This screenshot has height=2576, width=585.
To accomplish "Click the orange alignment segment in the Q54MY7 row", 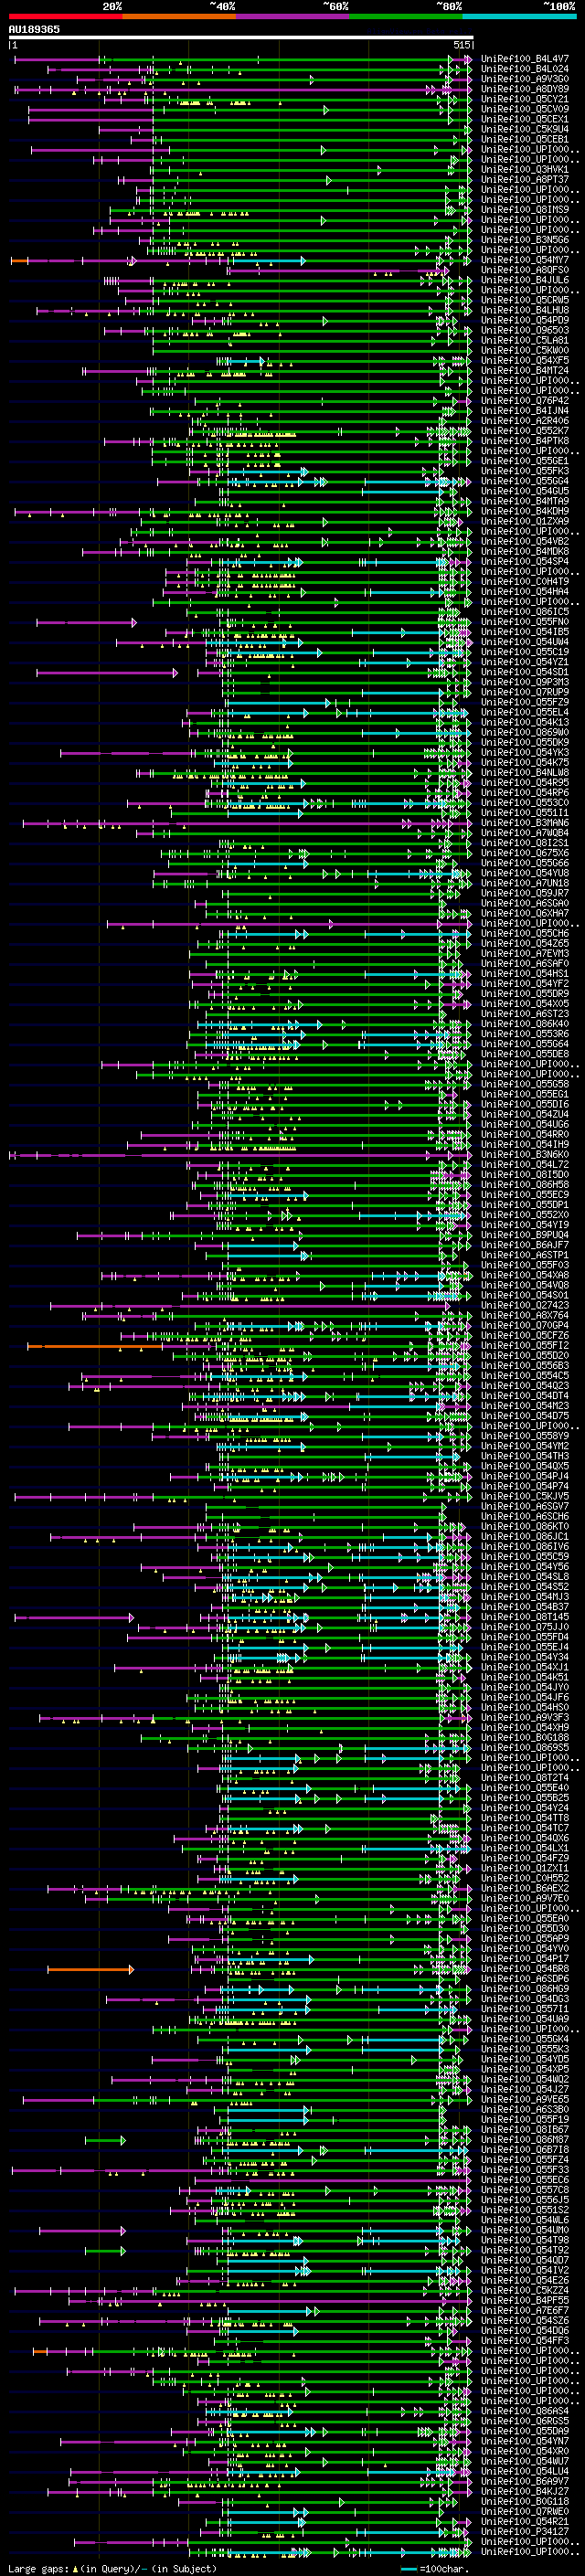I will (x=19, y=260).
